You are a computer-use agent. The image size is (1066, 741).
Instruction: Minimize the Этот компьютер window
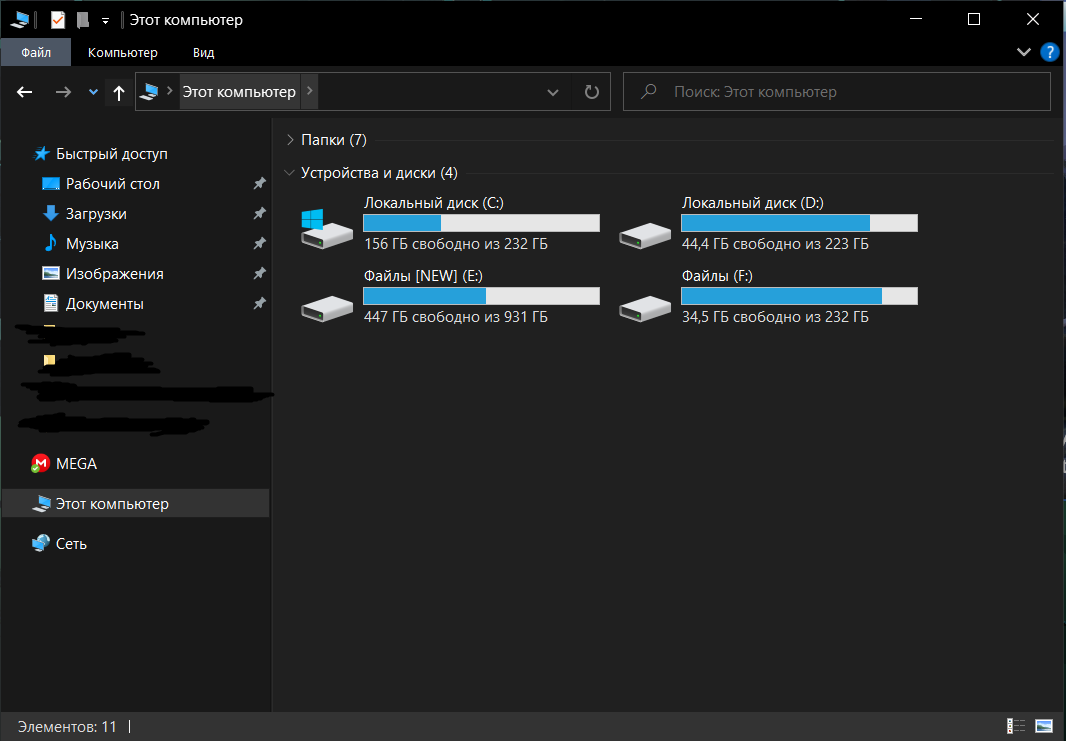pyautogui.click(x=916, y=19)
